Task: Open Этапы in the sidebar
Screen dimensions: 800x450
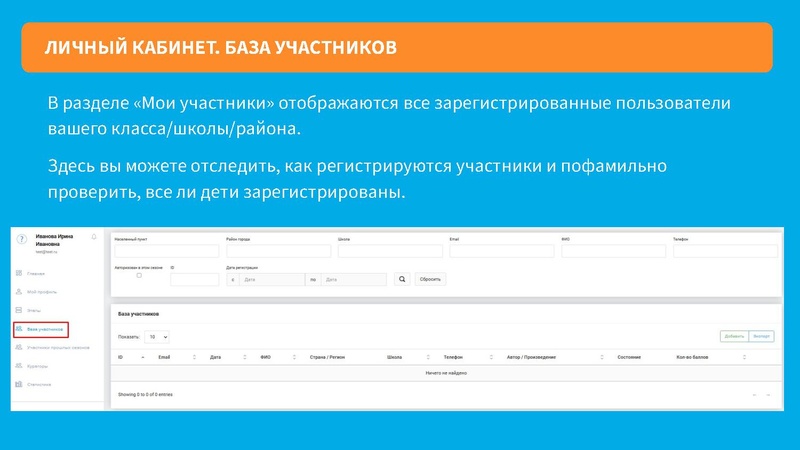Action: point(34,311)
